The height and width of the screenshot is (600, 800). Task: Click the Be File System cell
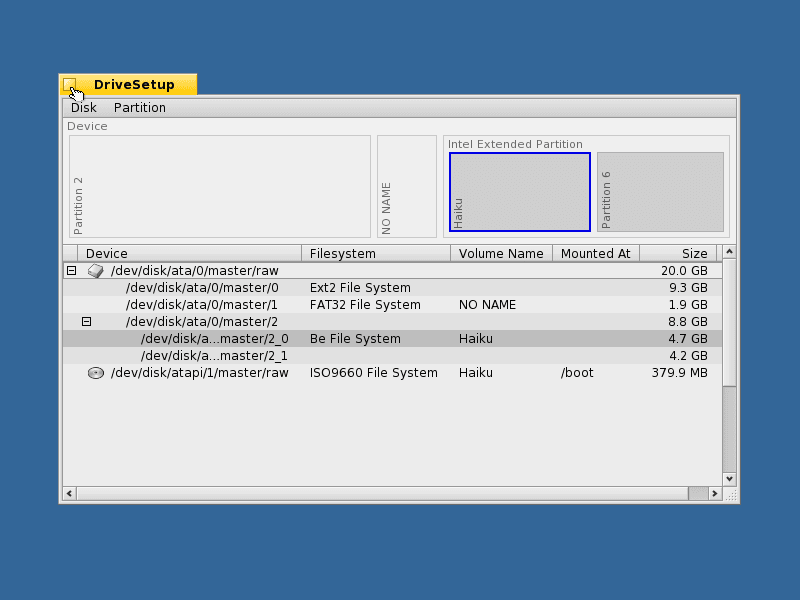[355, 339]
